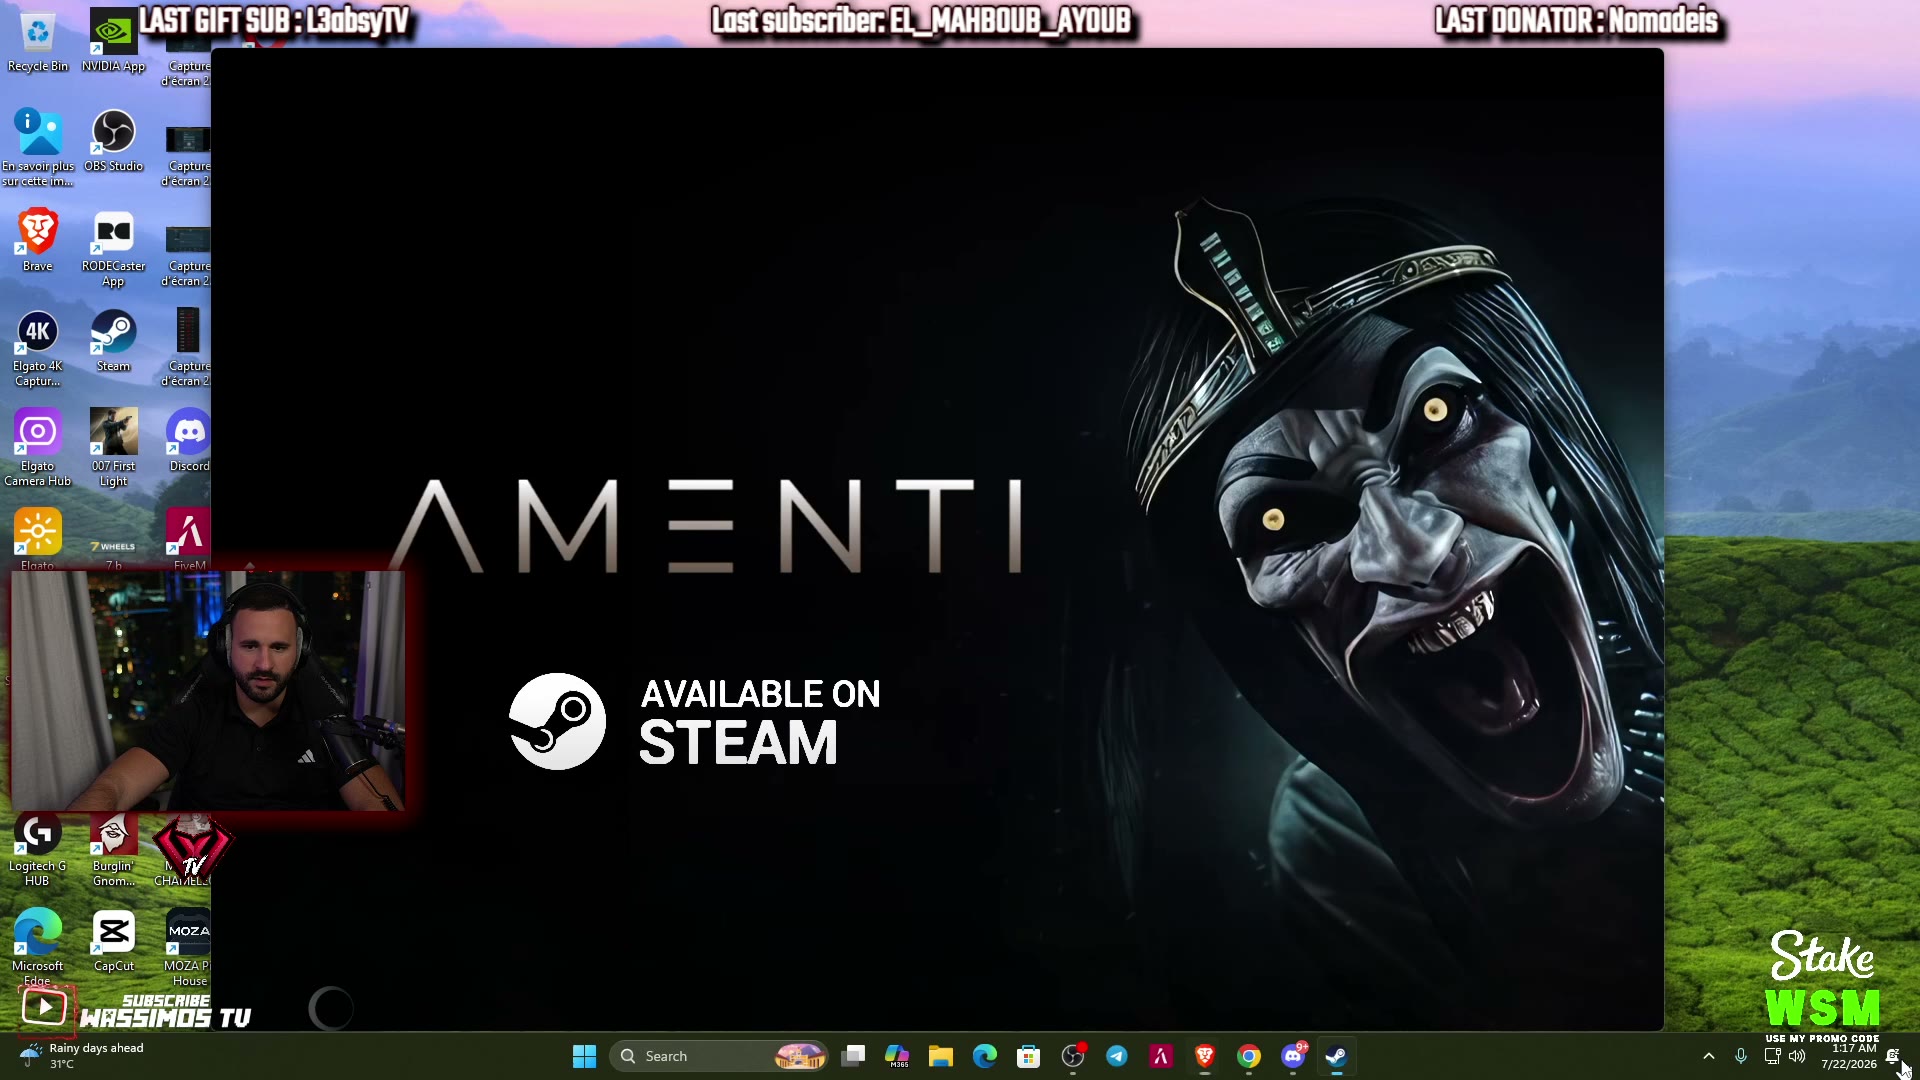Switch to Steam in the taskbar
1920x1080 pixels.
coord(1337,1056)
